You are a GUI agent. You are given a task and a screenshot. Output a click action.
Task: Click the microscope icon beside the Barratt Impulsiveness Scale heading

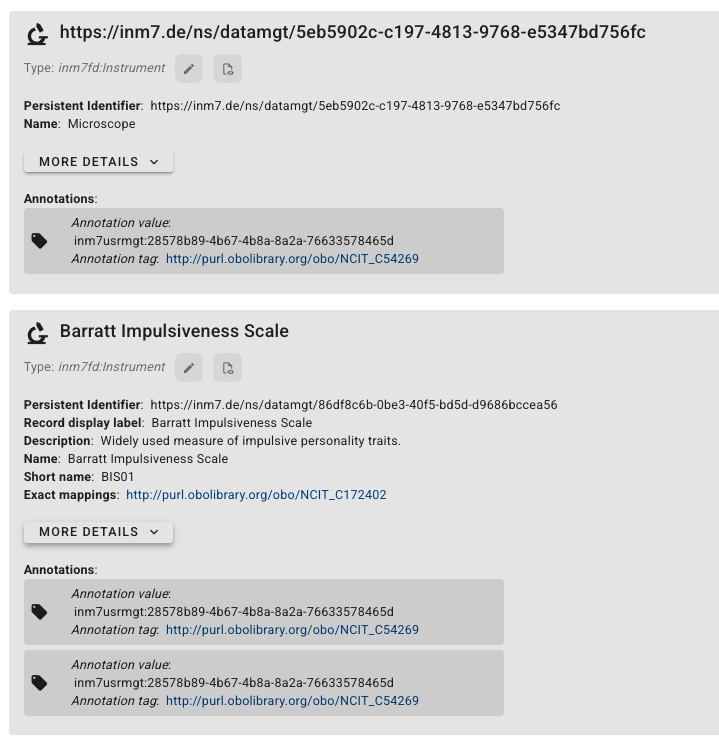tap(37, 333)
